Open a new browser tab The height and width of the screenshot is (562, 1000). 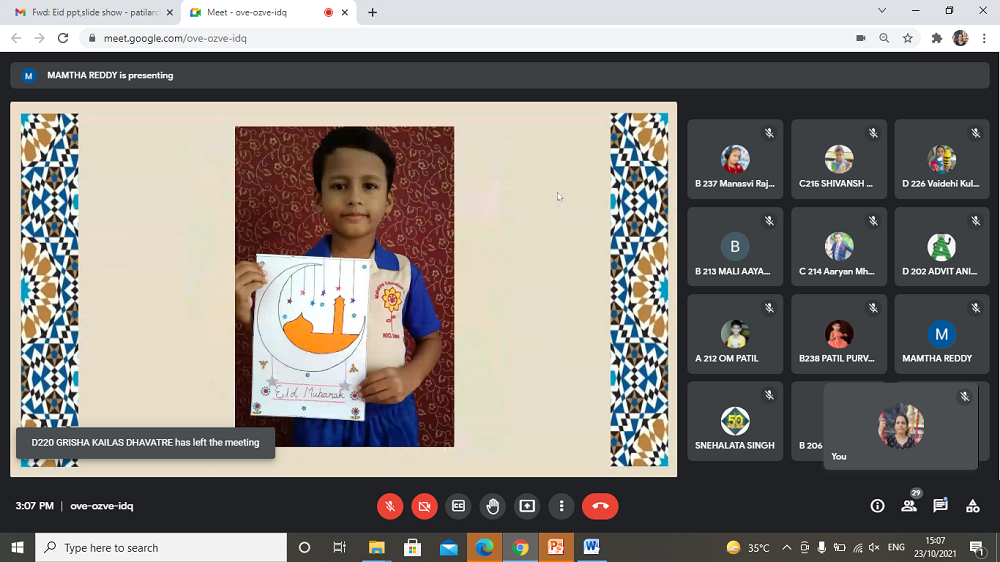click(373, 12)
